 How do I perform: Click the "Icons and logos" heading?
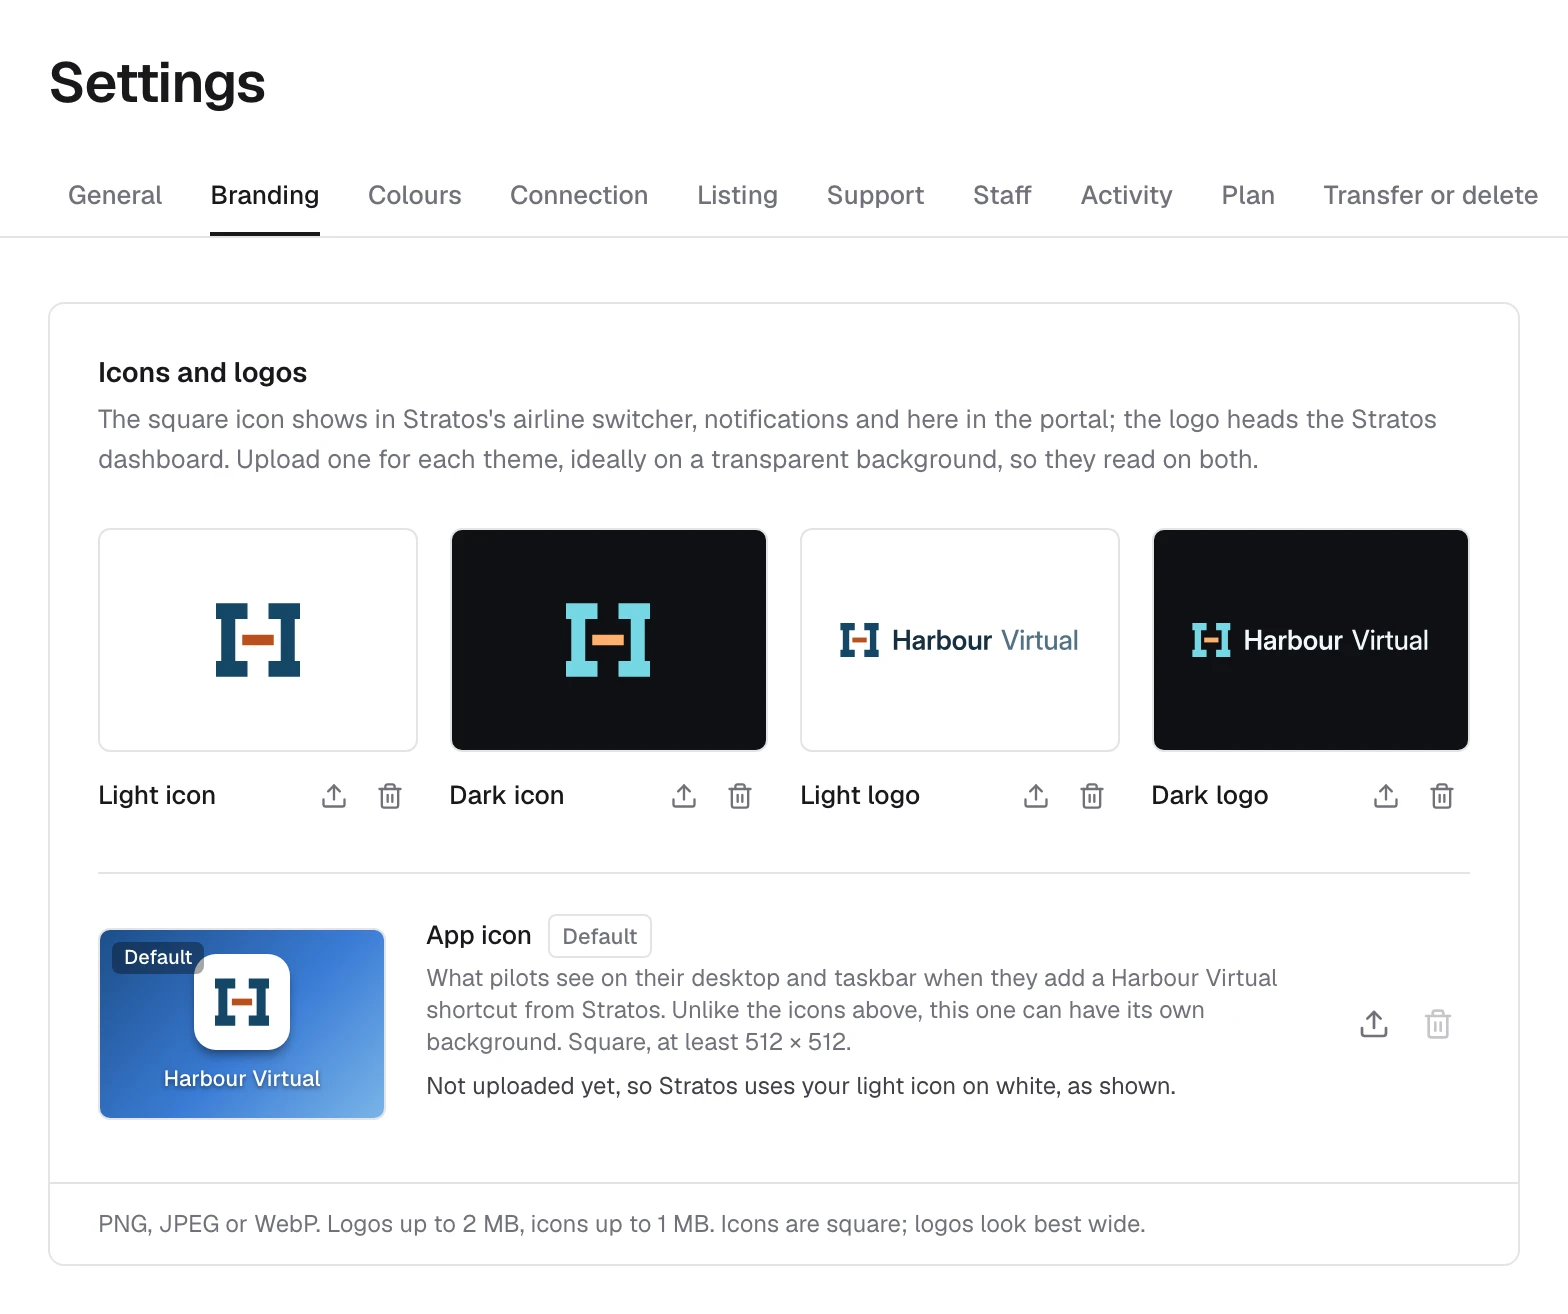pos(202,372)
